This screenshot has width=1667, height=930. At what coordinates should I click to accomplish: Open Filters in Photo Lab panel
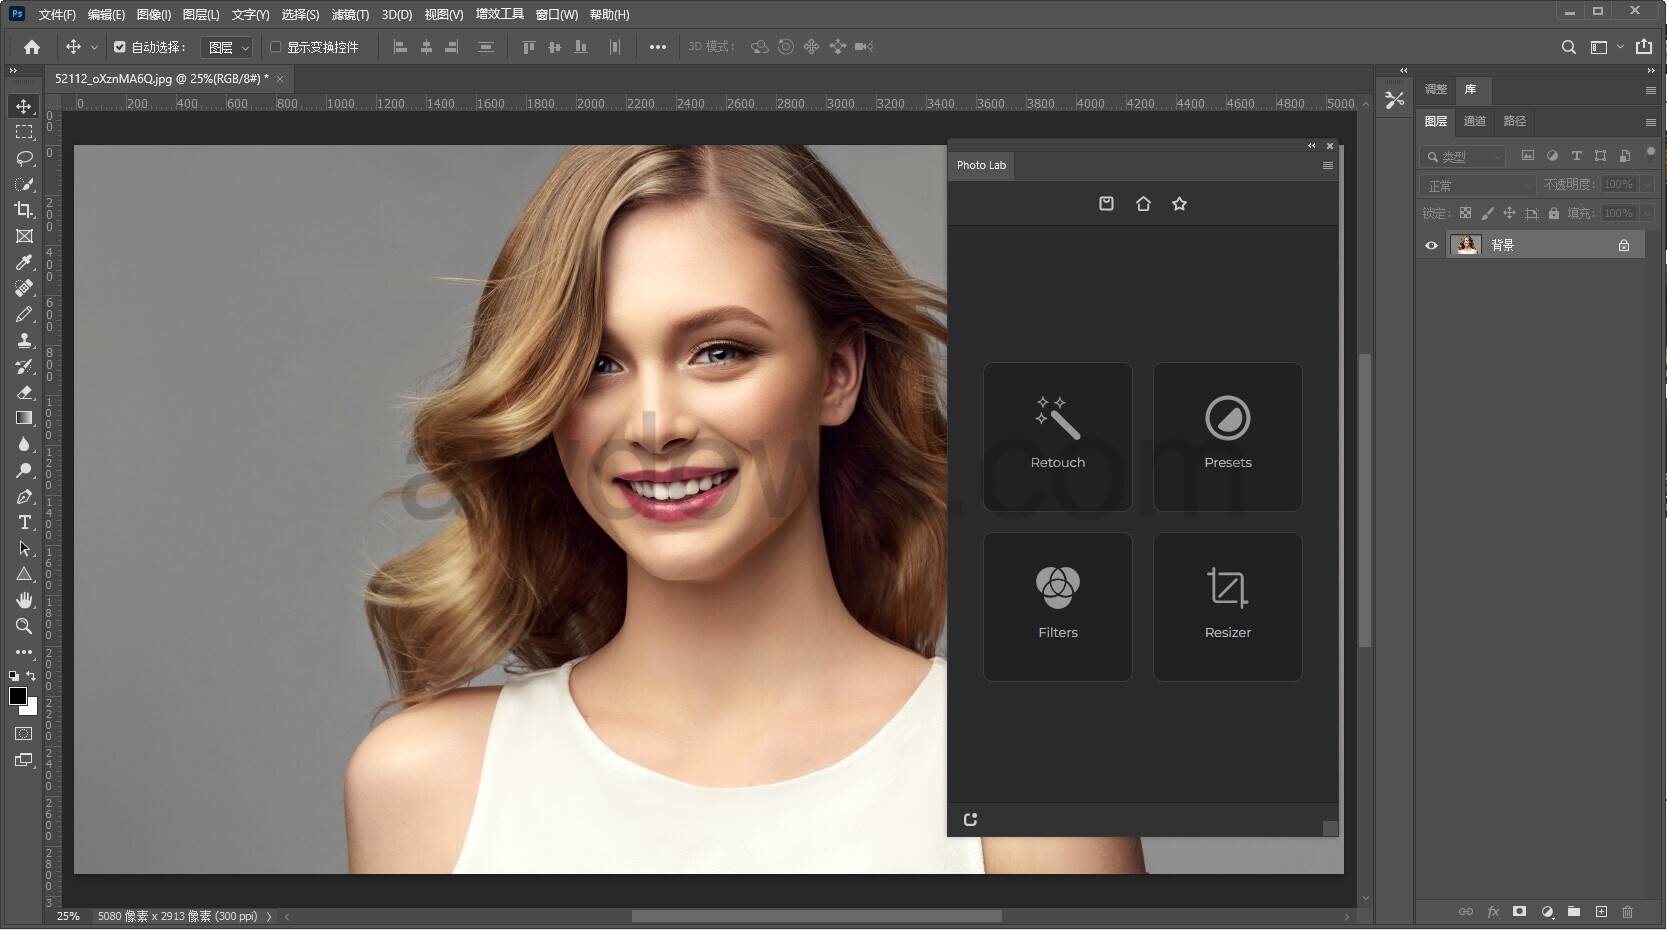pos(1057,606)
